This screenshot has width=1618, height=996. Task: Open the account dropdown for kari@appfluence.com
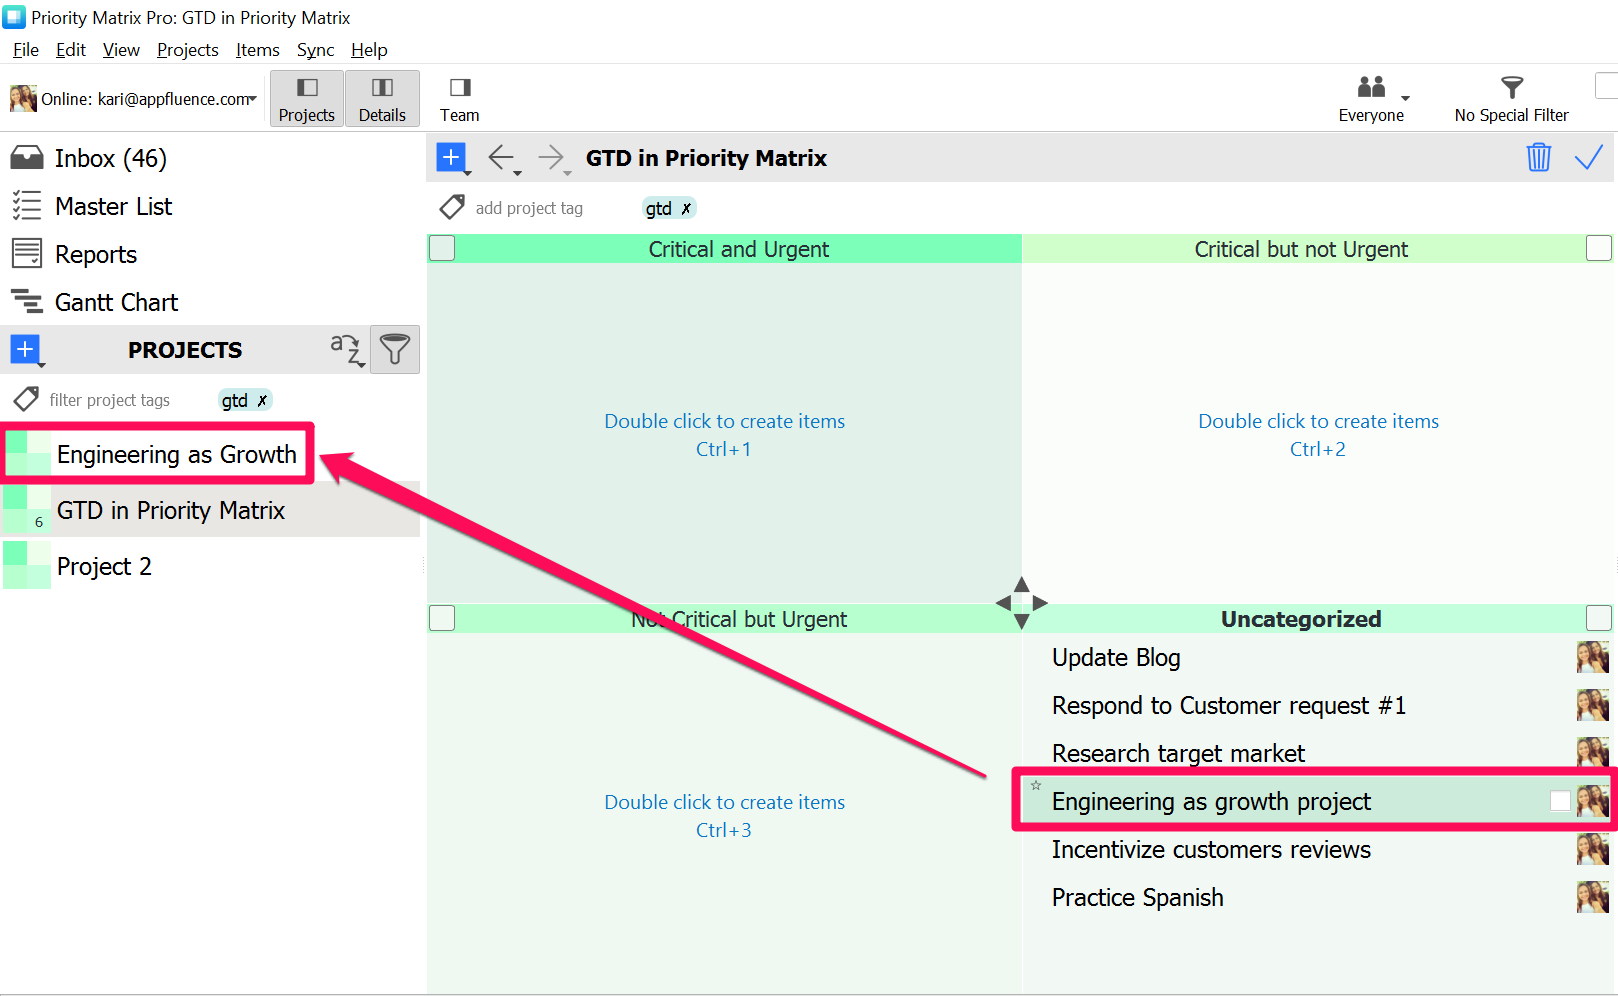253,98
